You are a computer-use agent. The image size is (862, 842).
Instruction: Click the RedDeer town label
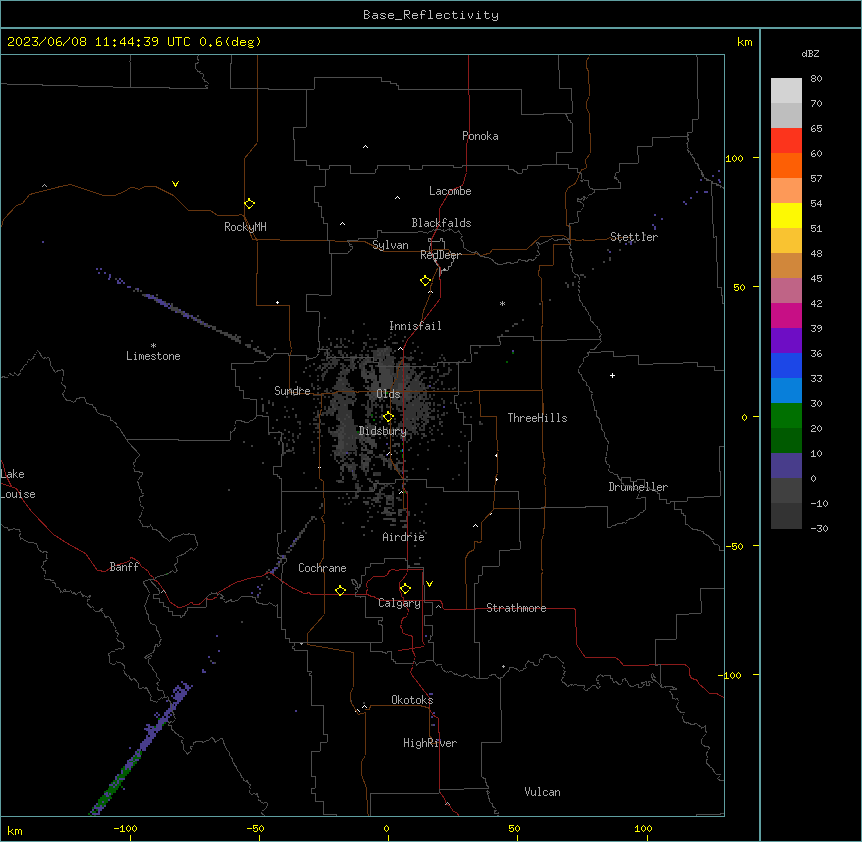click(x=440, y=255)
